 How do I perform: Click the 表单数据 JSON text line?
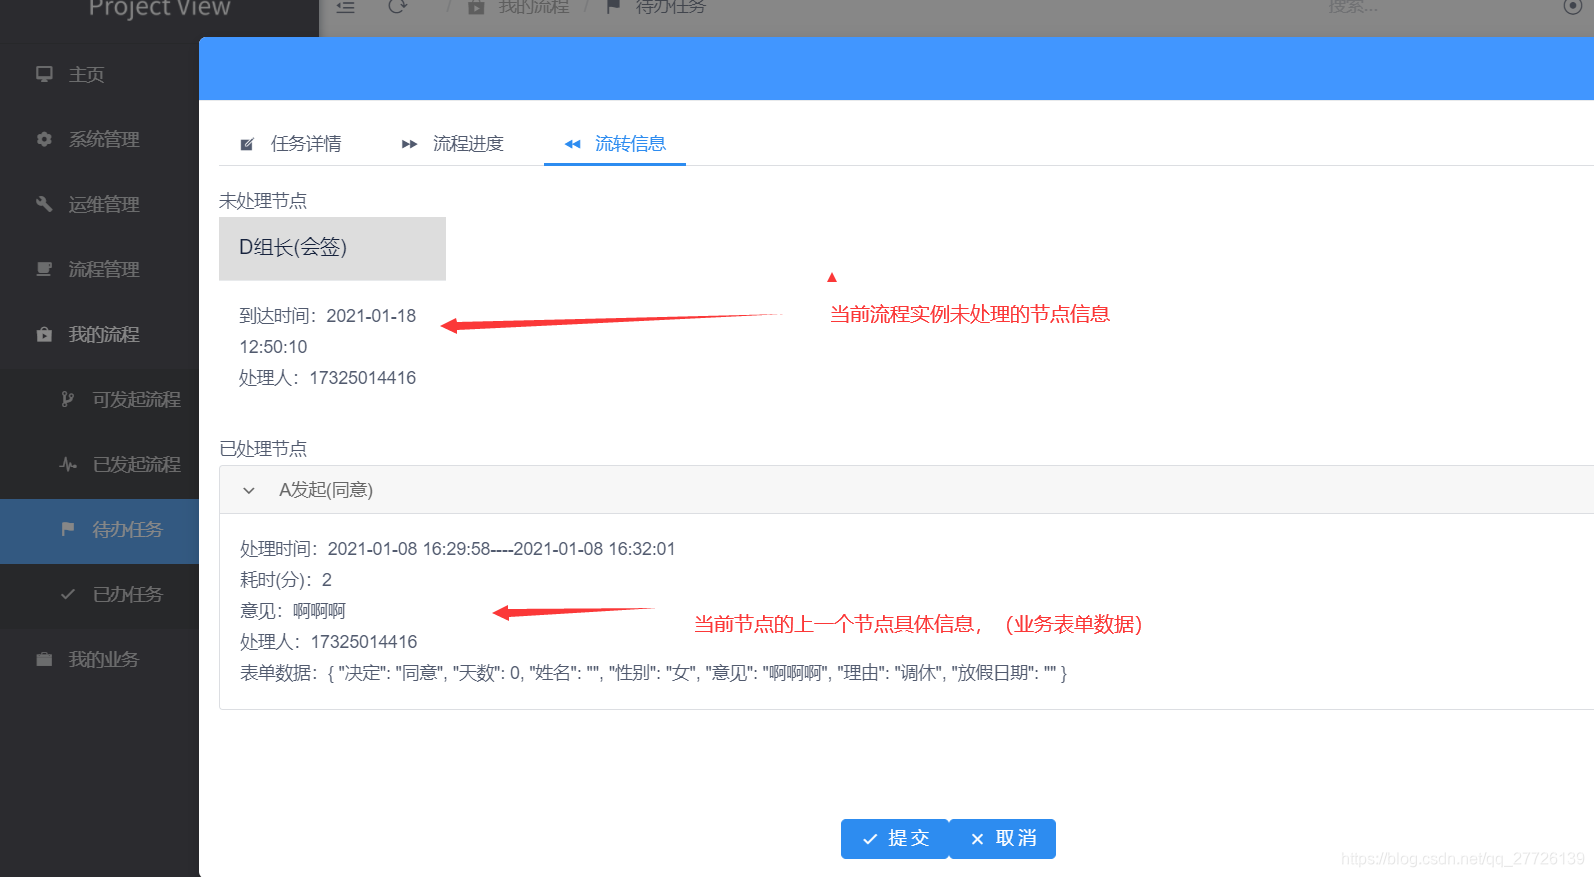[x=653, y=673]
